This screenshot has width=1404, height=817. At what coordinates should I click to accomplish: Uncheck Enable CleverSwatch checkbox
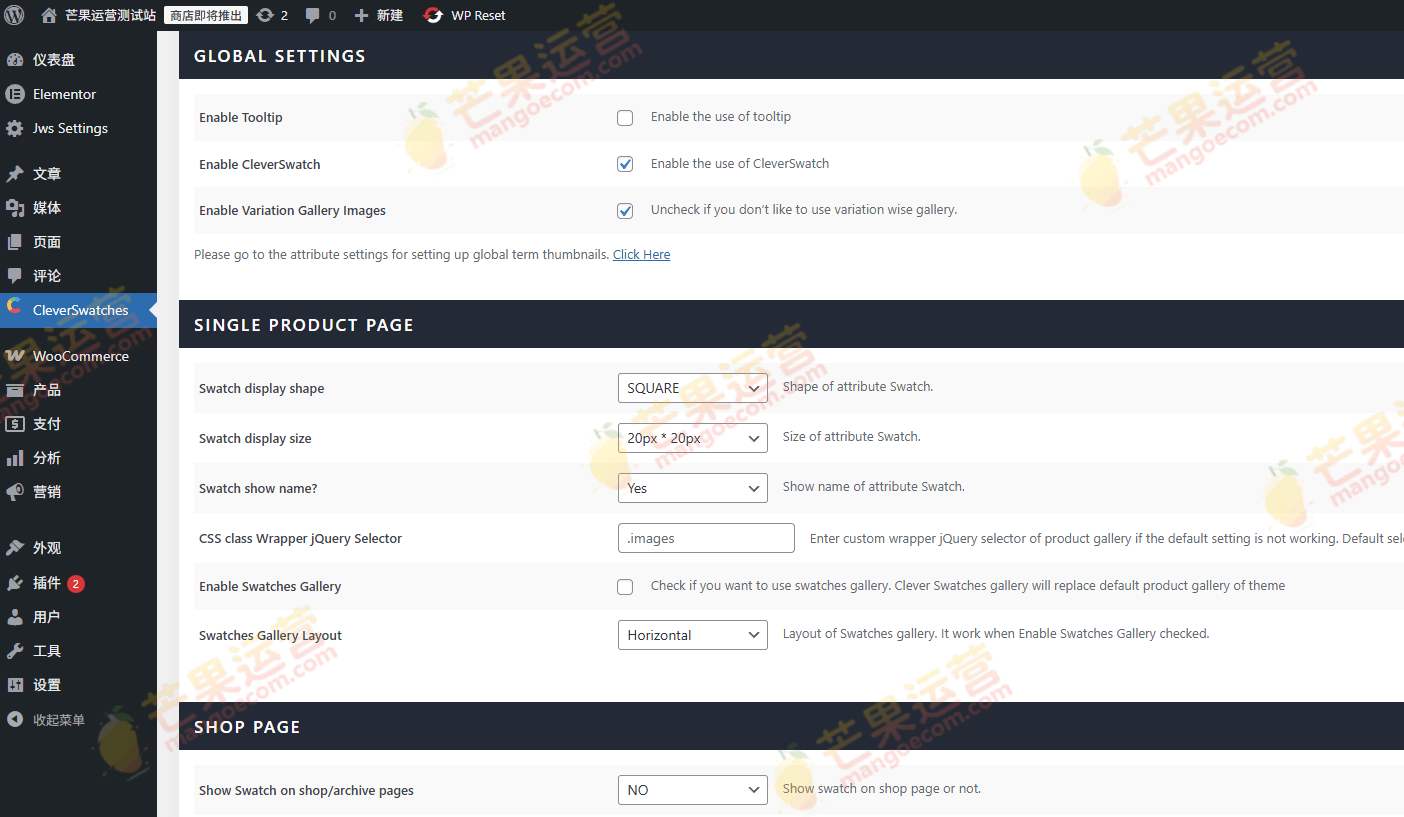tap(625, 164)
